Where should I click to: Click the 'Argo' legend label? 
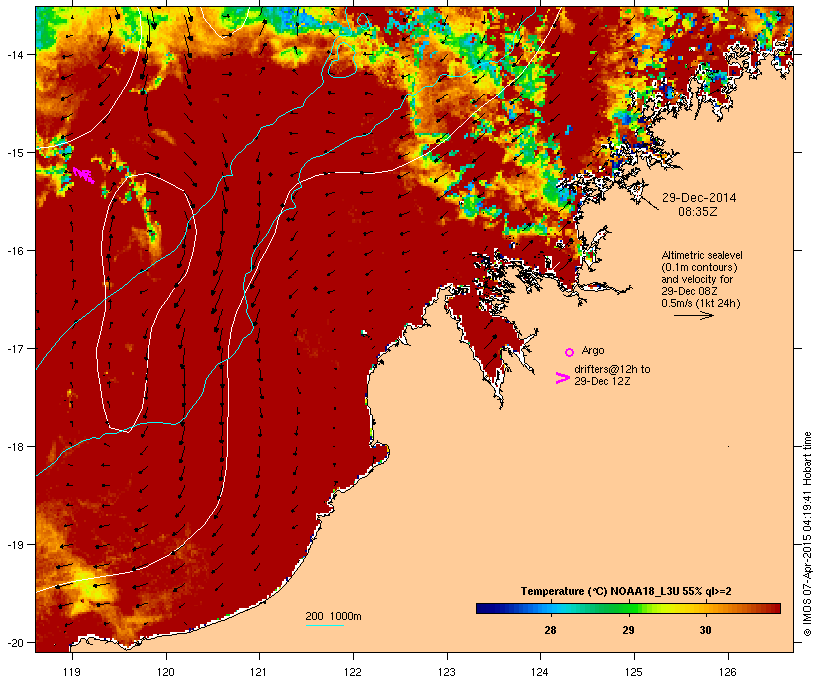[593, 350]
